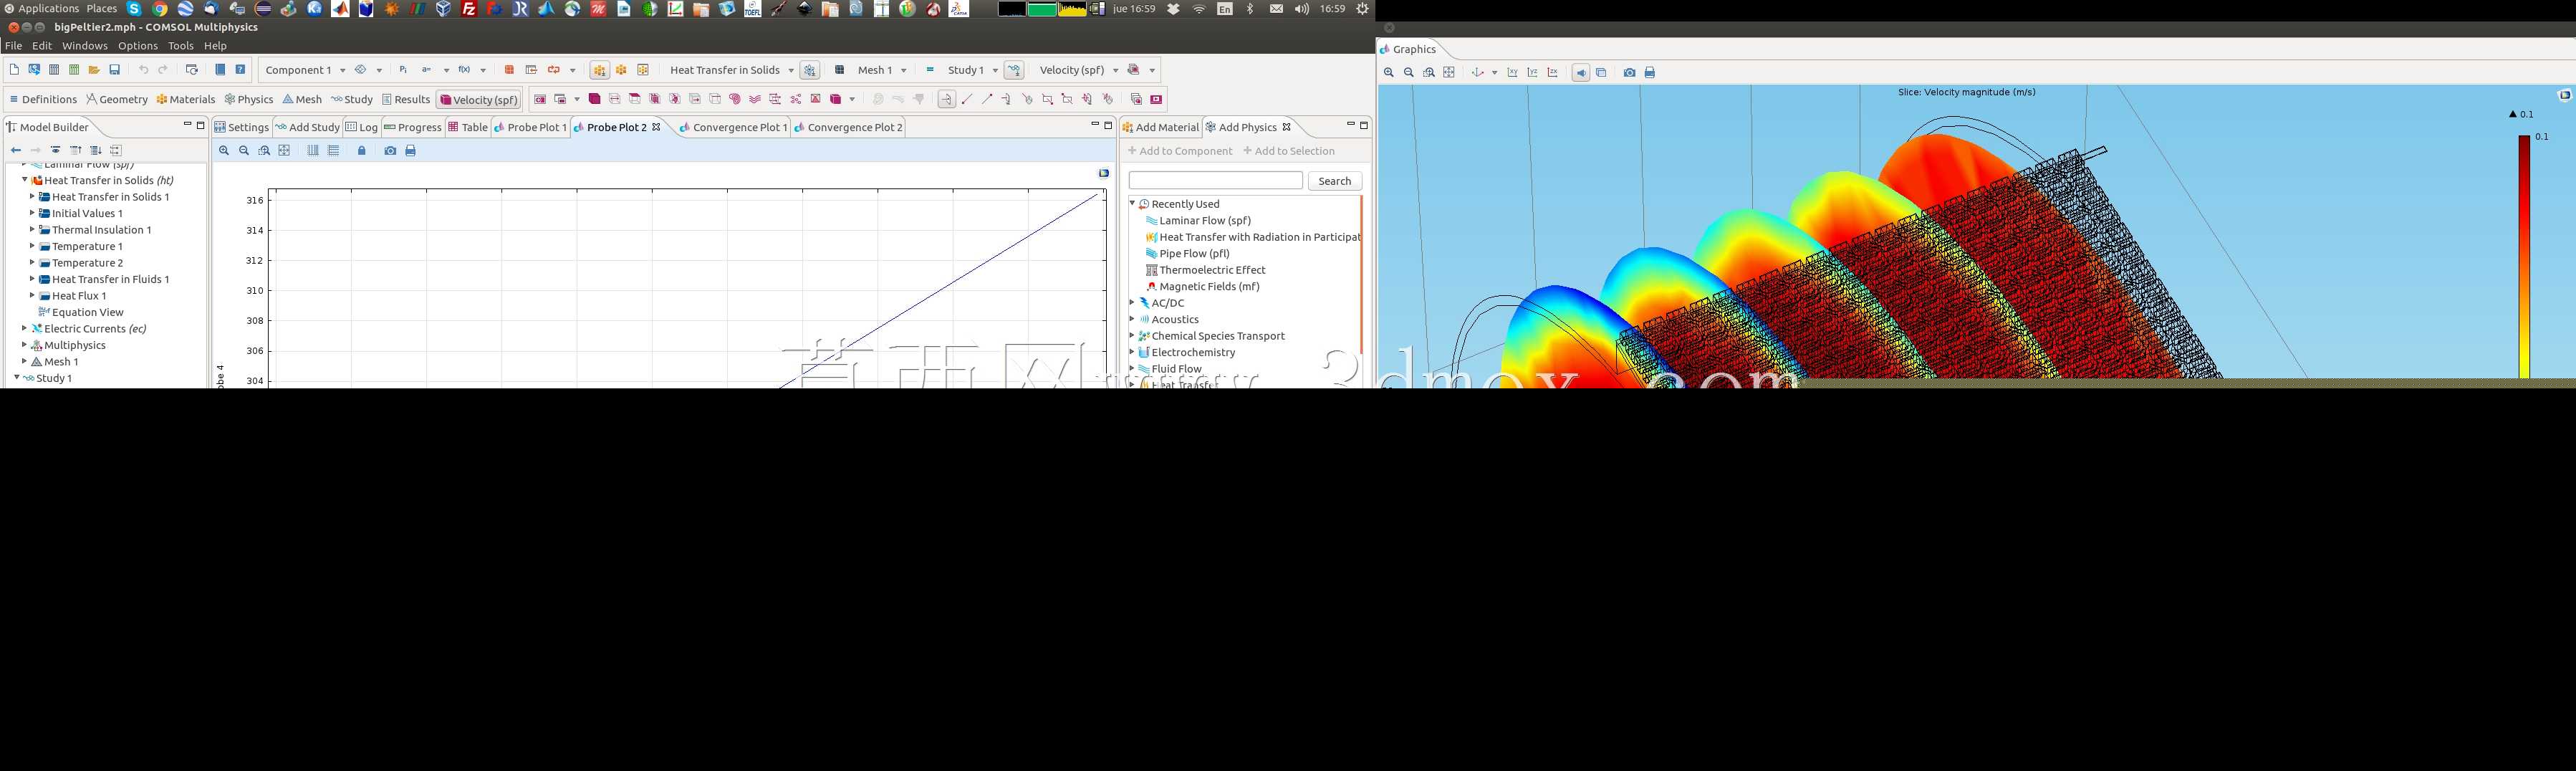Collapse the Recently Used list

coord(1132,203)
